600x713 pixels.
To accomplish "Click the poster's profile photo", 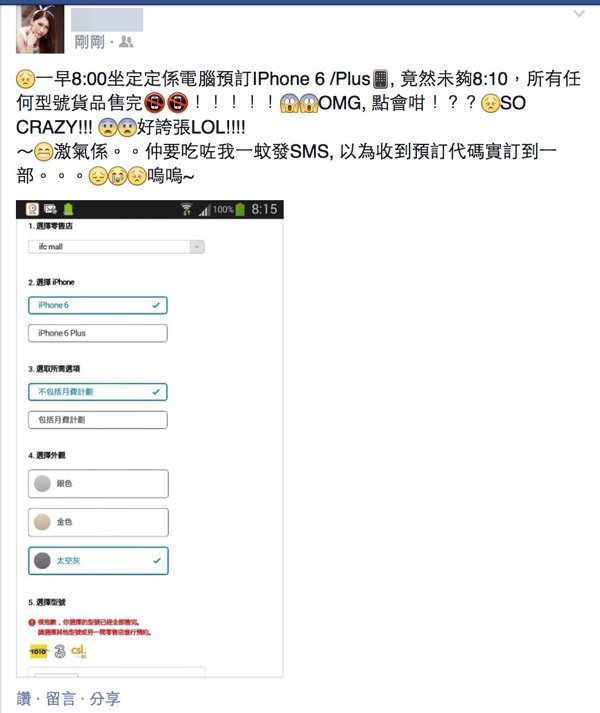I will tap(40, 30).
